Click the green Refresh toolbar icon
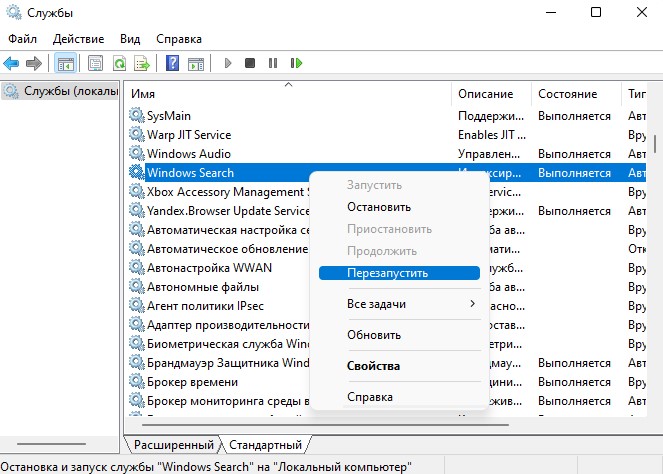Image resolution: width=663 pixels, height=474 pixels. pyautogui.click(x=119, y=63)
